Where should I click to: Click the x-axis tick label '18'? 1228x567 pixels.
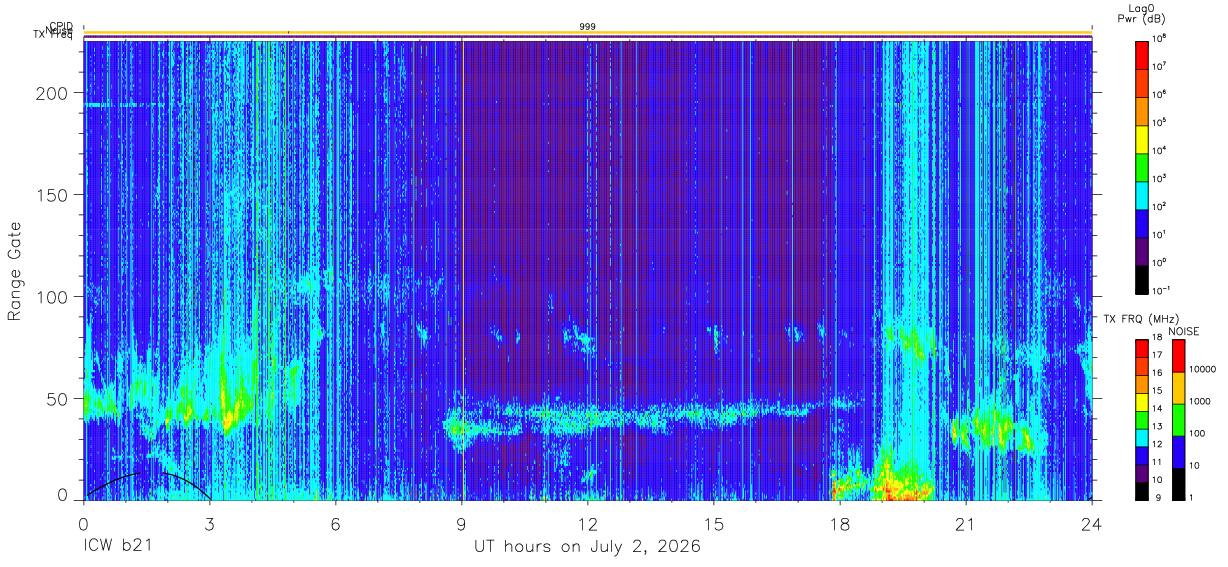click(x=839, y=524)
